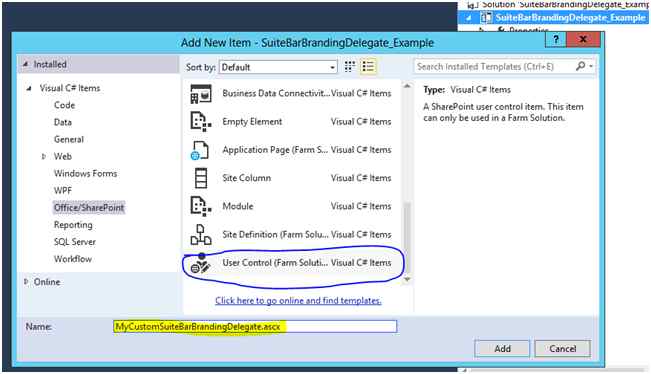
Task: Select the Workflow category
Action: click(73, 259)
